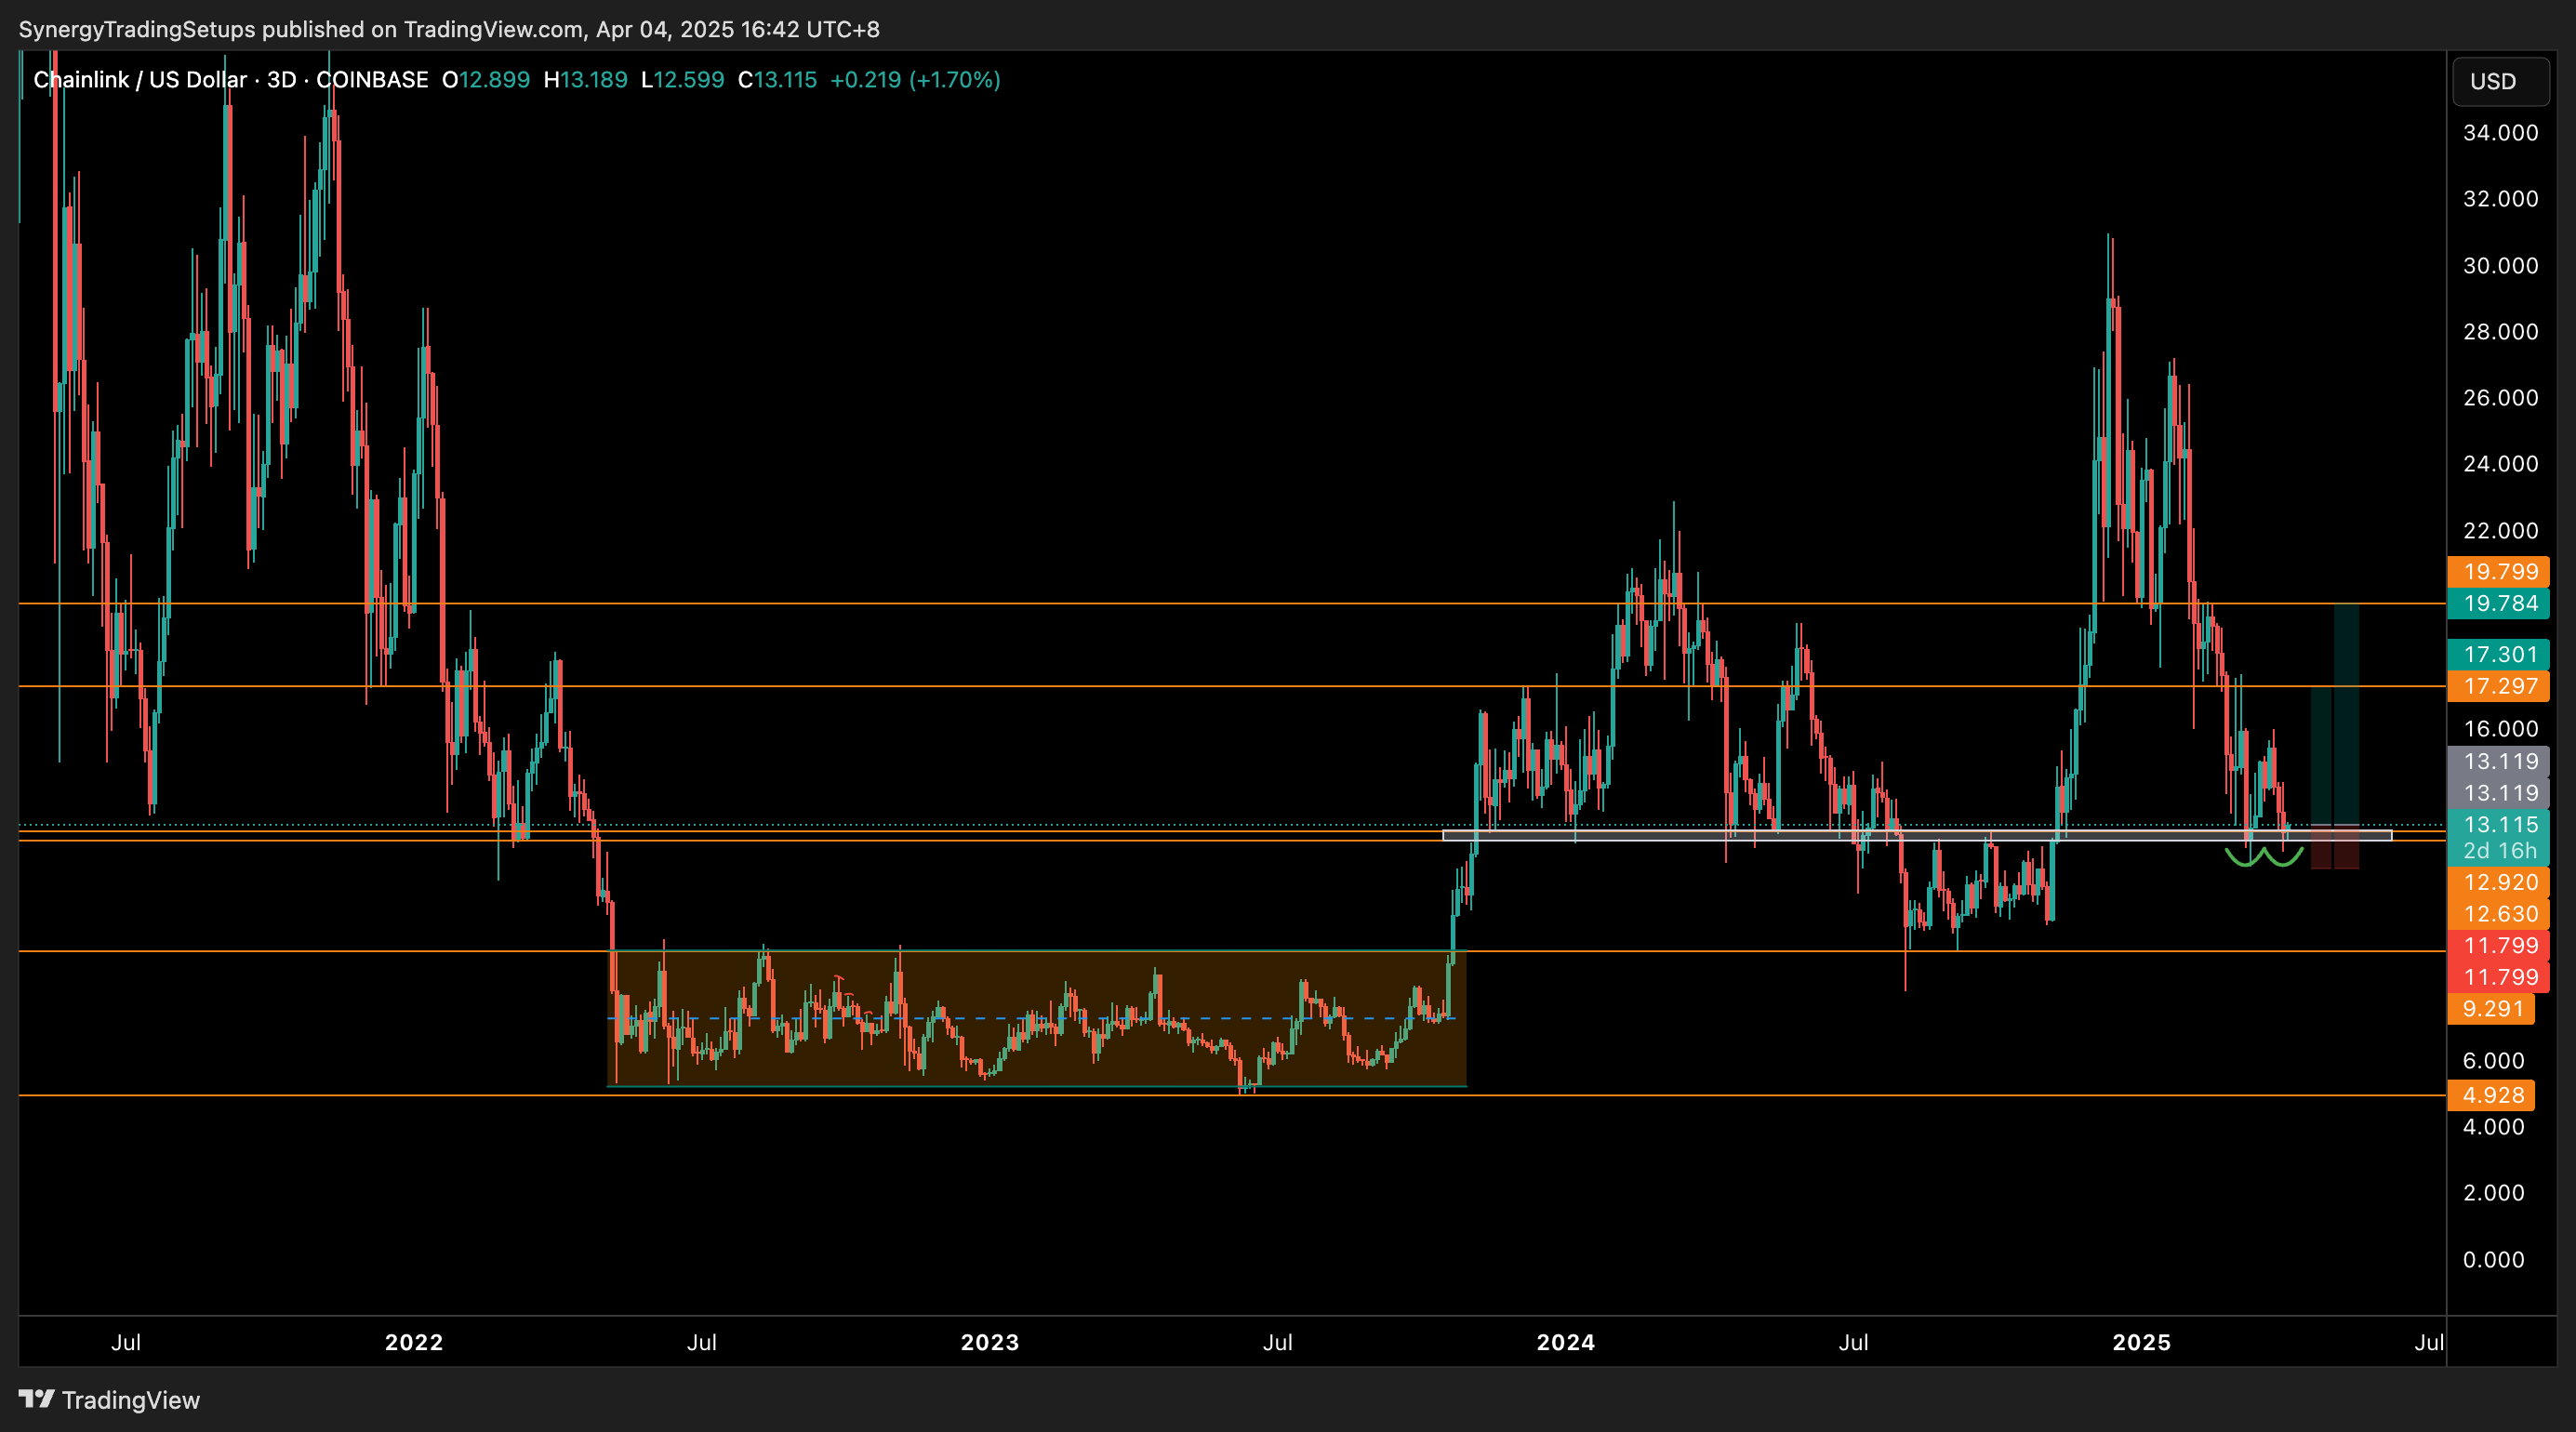
Task: Click the C13.115 close value in header
Action: pos(777,80)
